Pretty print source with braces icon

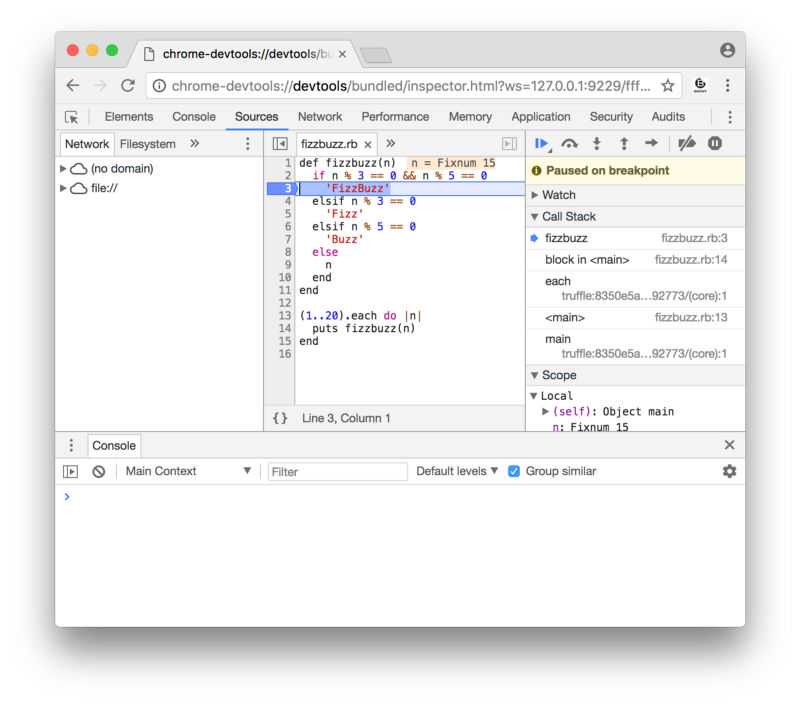pos(280,418)
